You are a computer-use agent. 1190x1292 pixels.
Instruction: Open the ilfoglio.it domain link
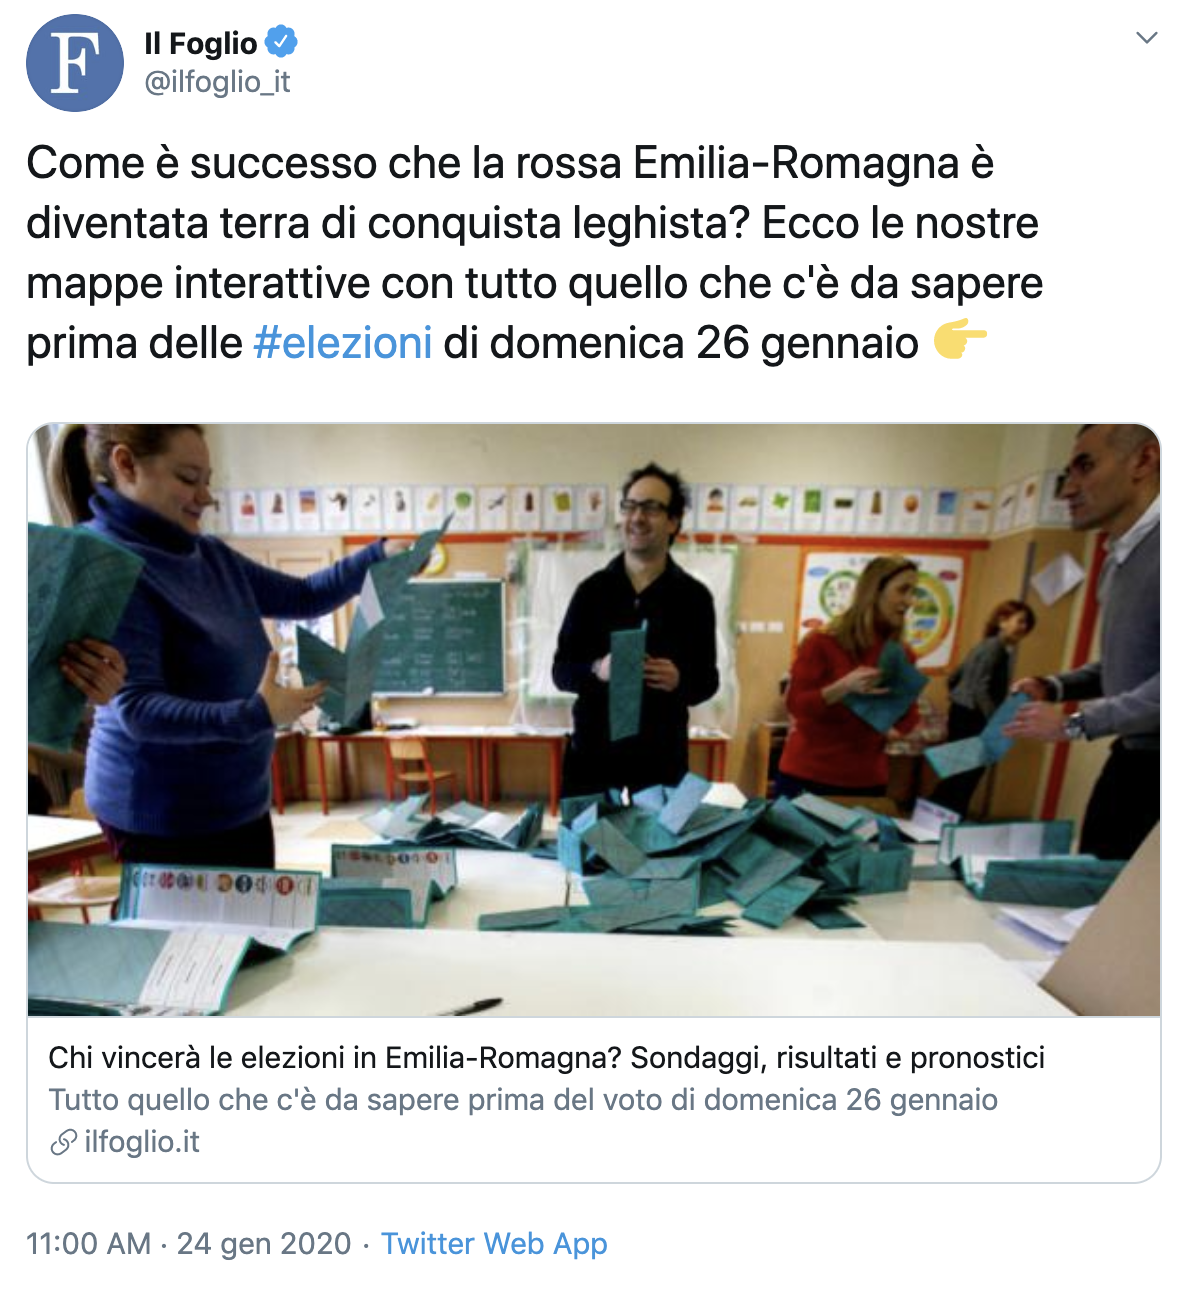pyautogui.click(x=142, y=1142)
